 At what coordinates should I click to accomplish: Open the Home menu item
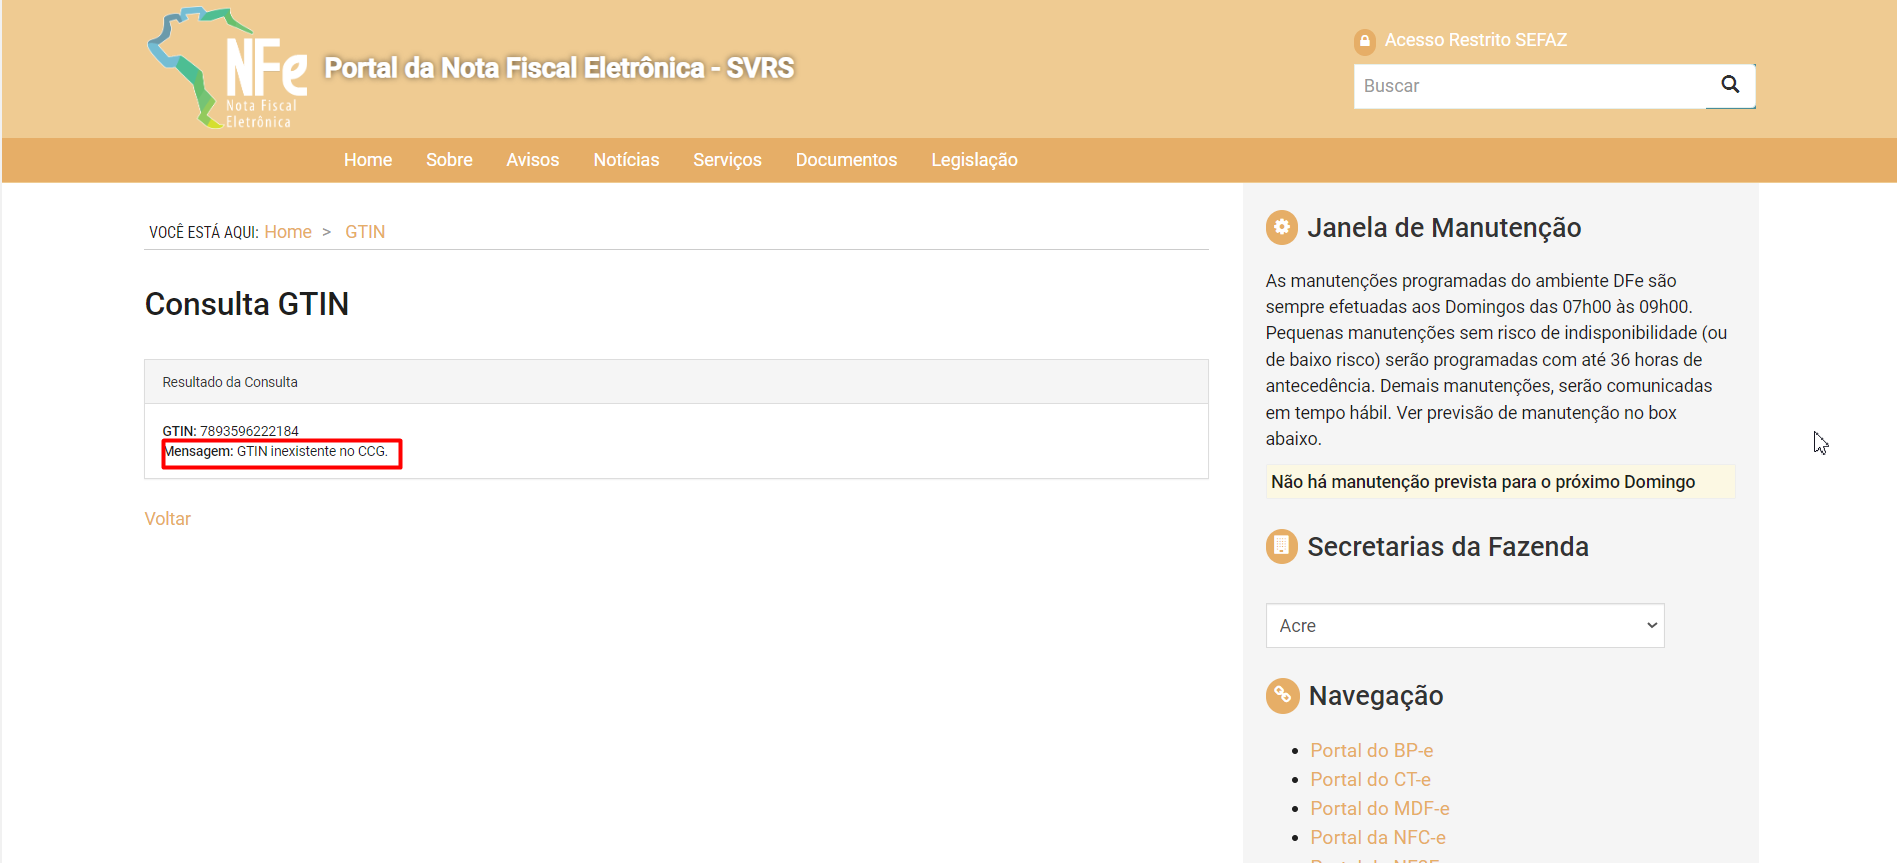pyautogui.click(x=368, y=160)
